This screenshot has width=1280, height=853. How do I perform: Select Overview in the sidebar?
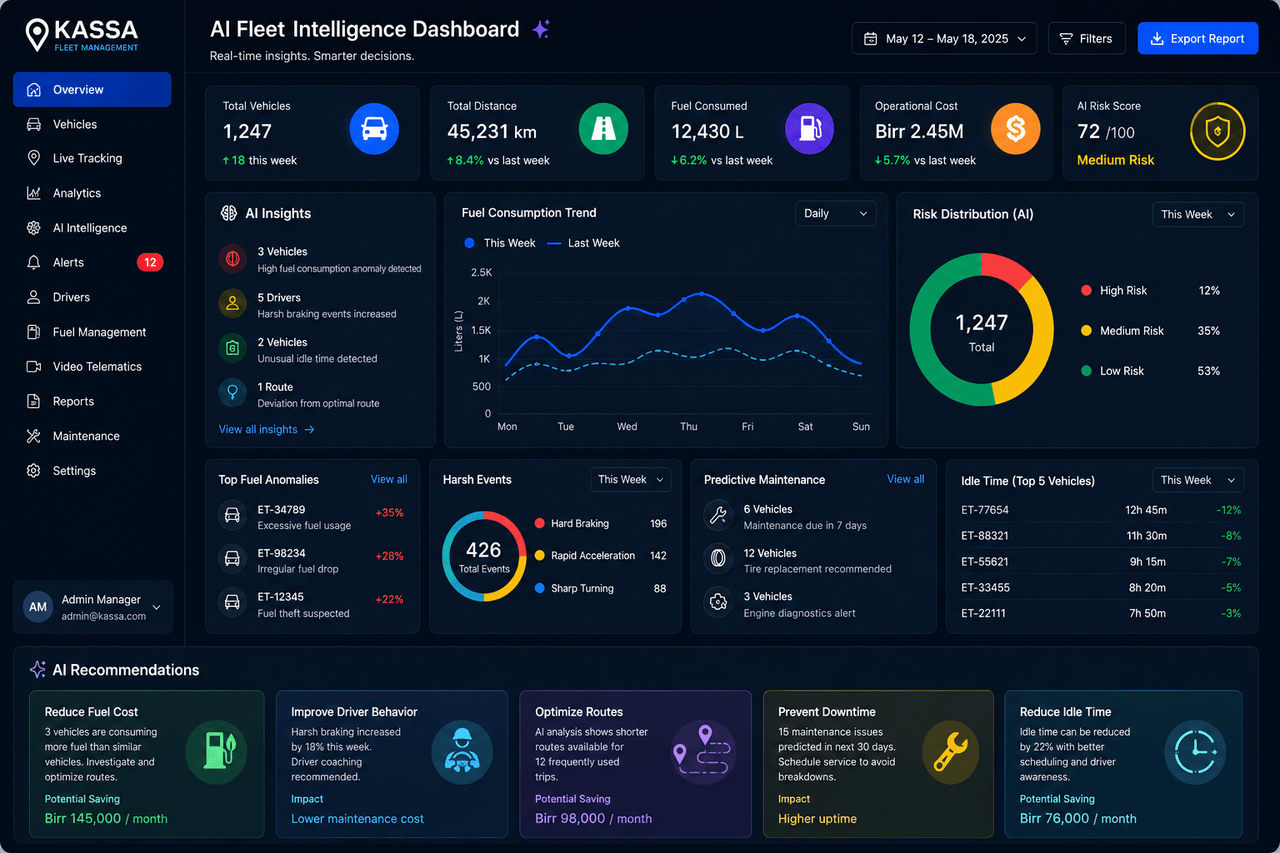(92, 89)
